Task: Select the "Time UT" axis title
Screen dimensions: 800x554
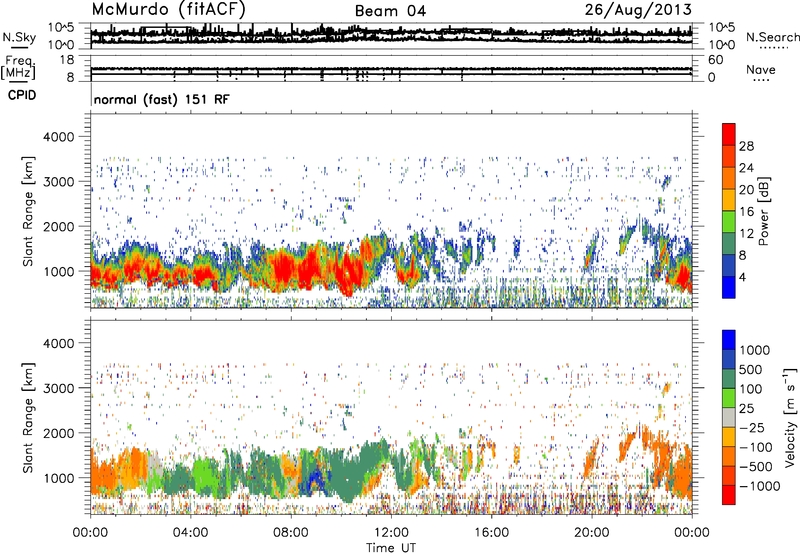Action: click(391, 547)
